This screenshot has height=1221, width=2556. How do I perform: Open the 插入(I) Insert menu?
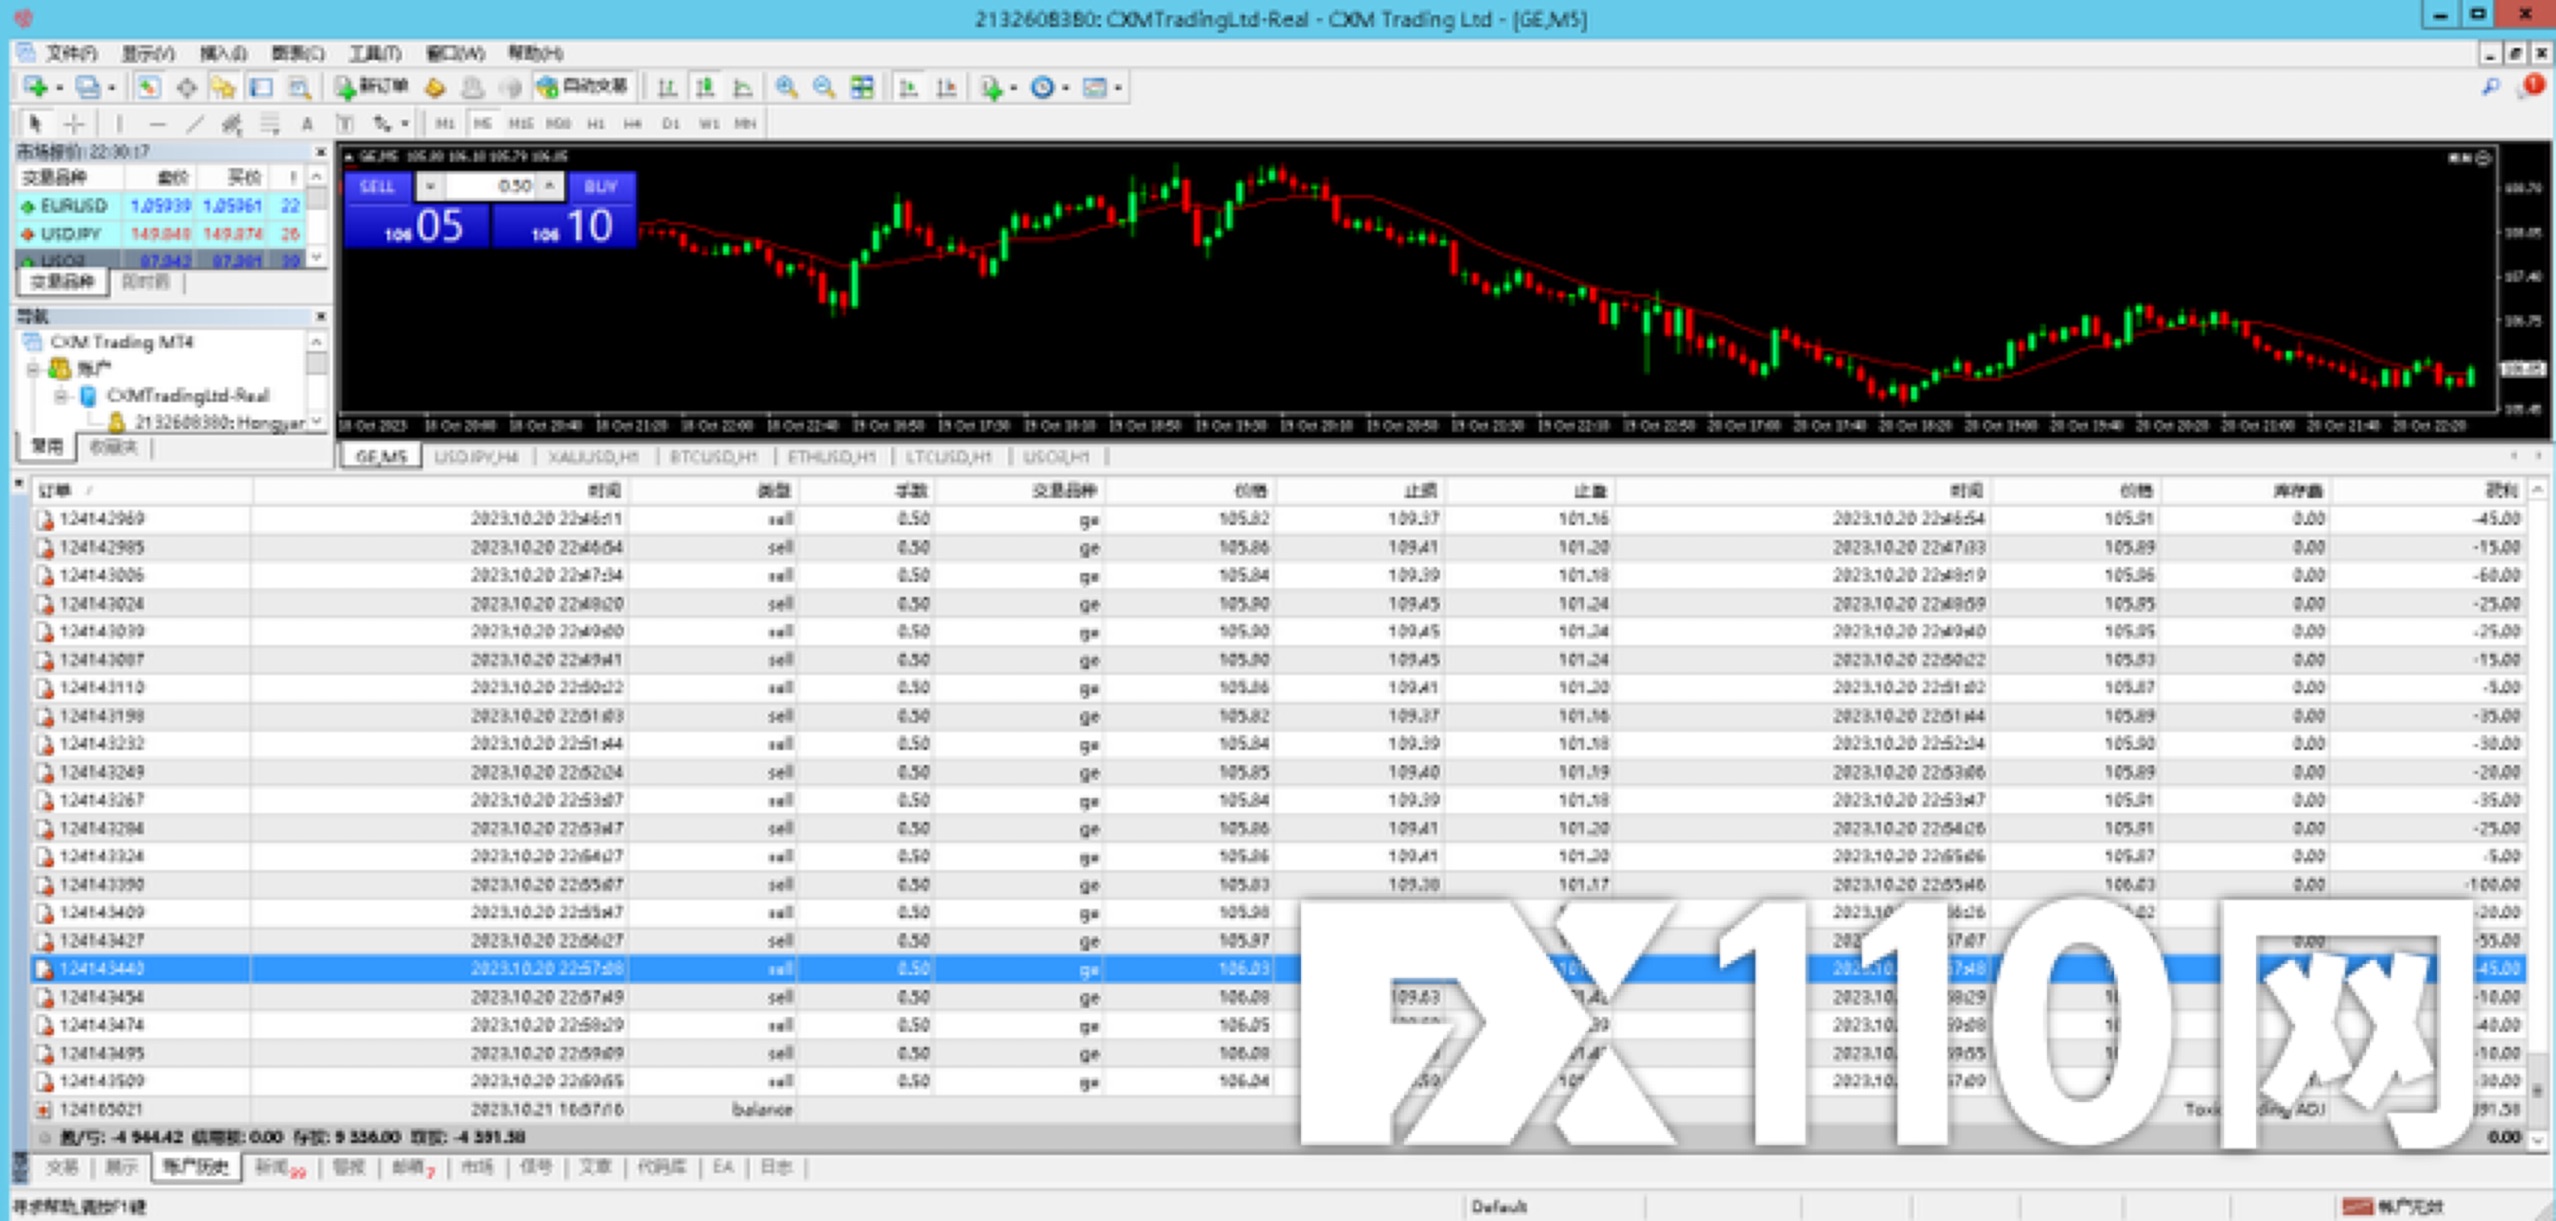pos(223,53)
